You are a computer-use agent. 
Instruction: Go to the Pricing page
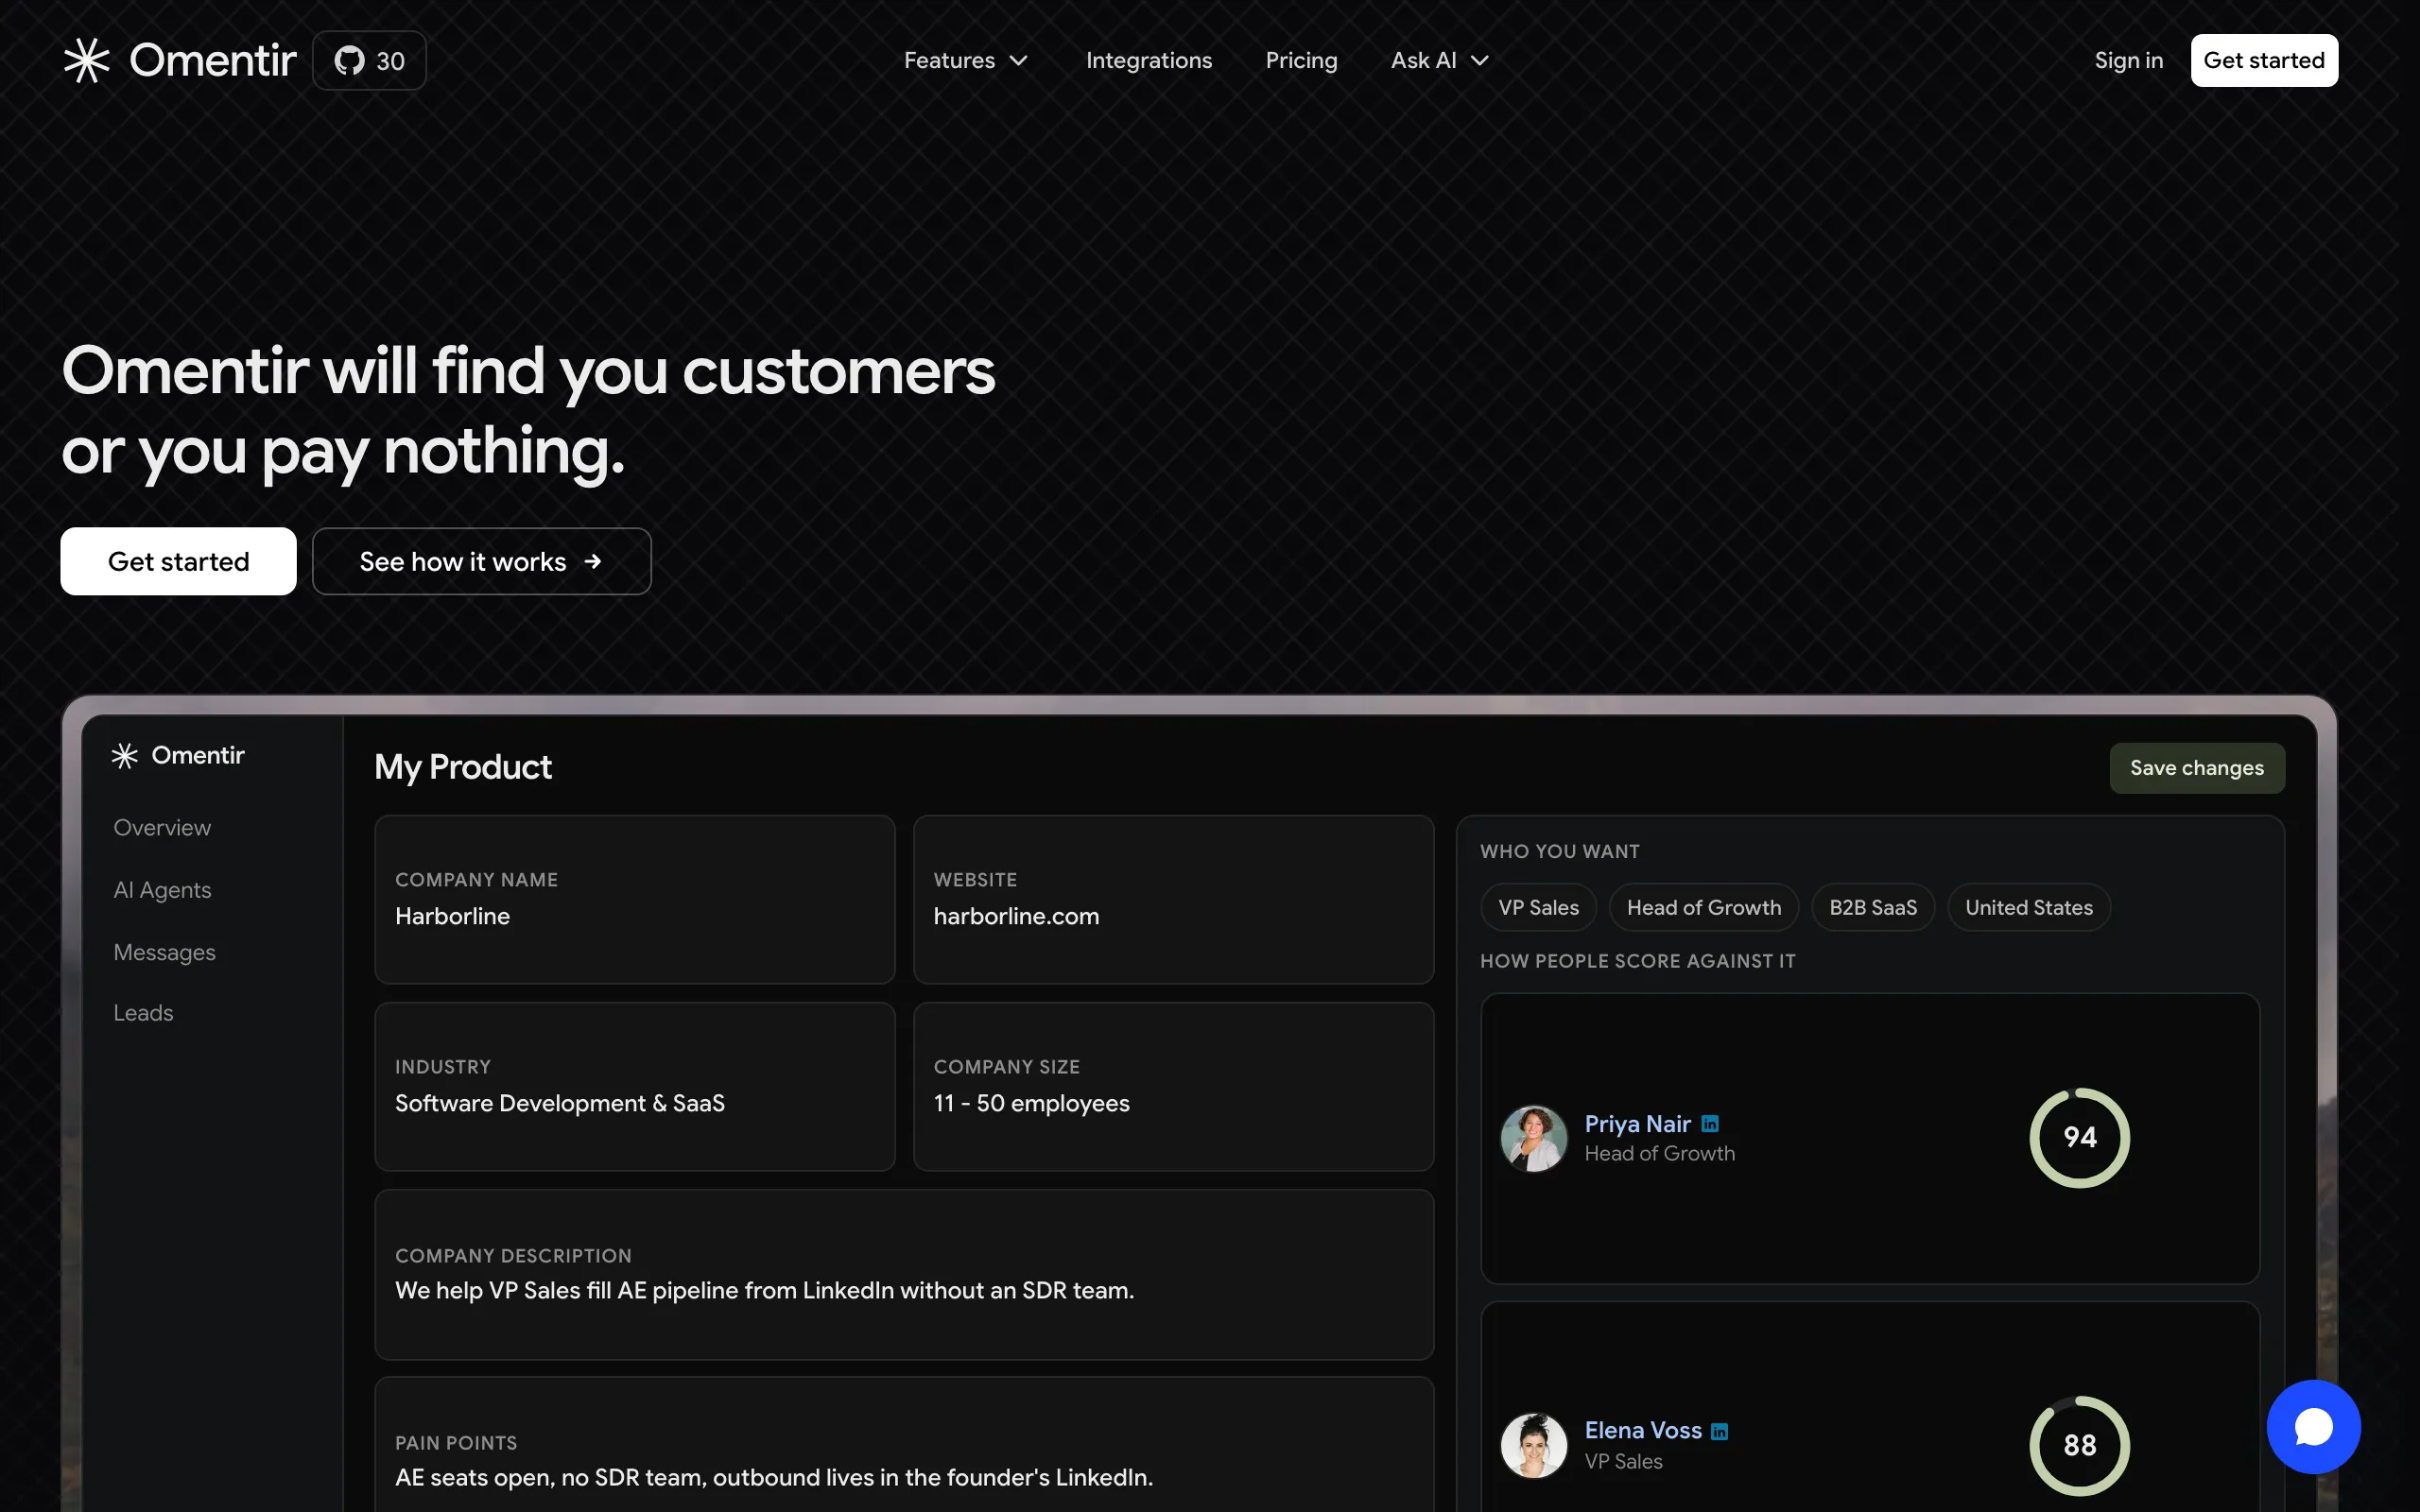1301,60
